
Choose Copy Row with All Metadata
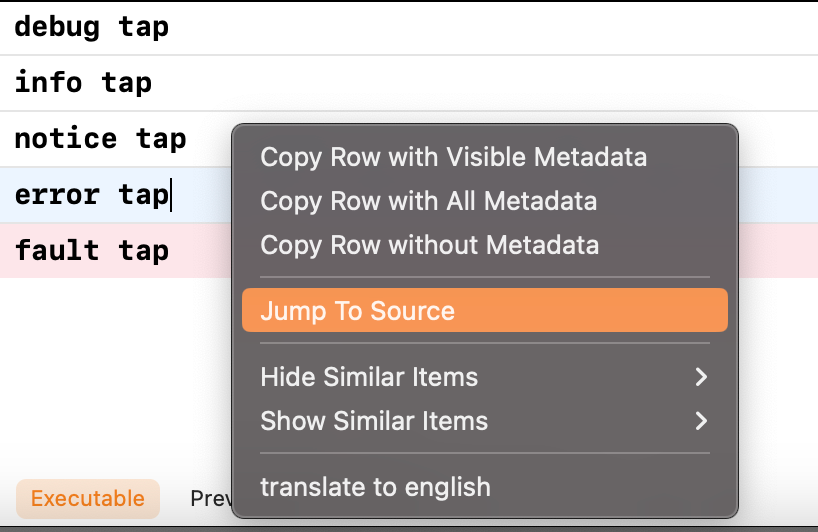click(x=428, y=201)
